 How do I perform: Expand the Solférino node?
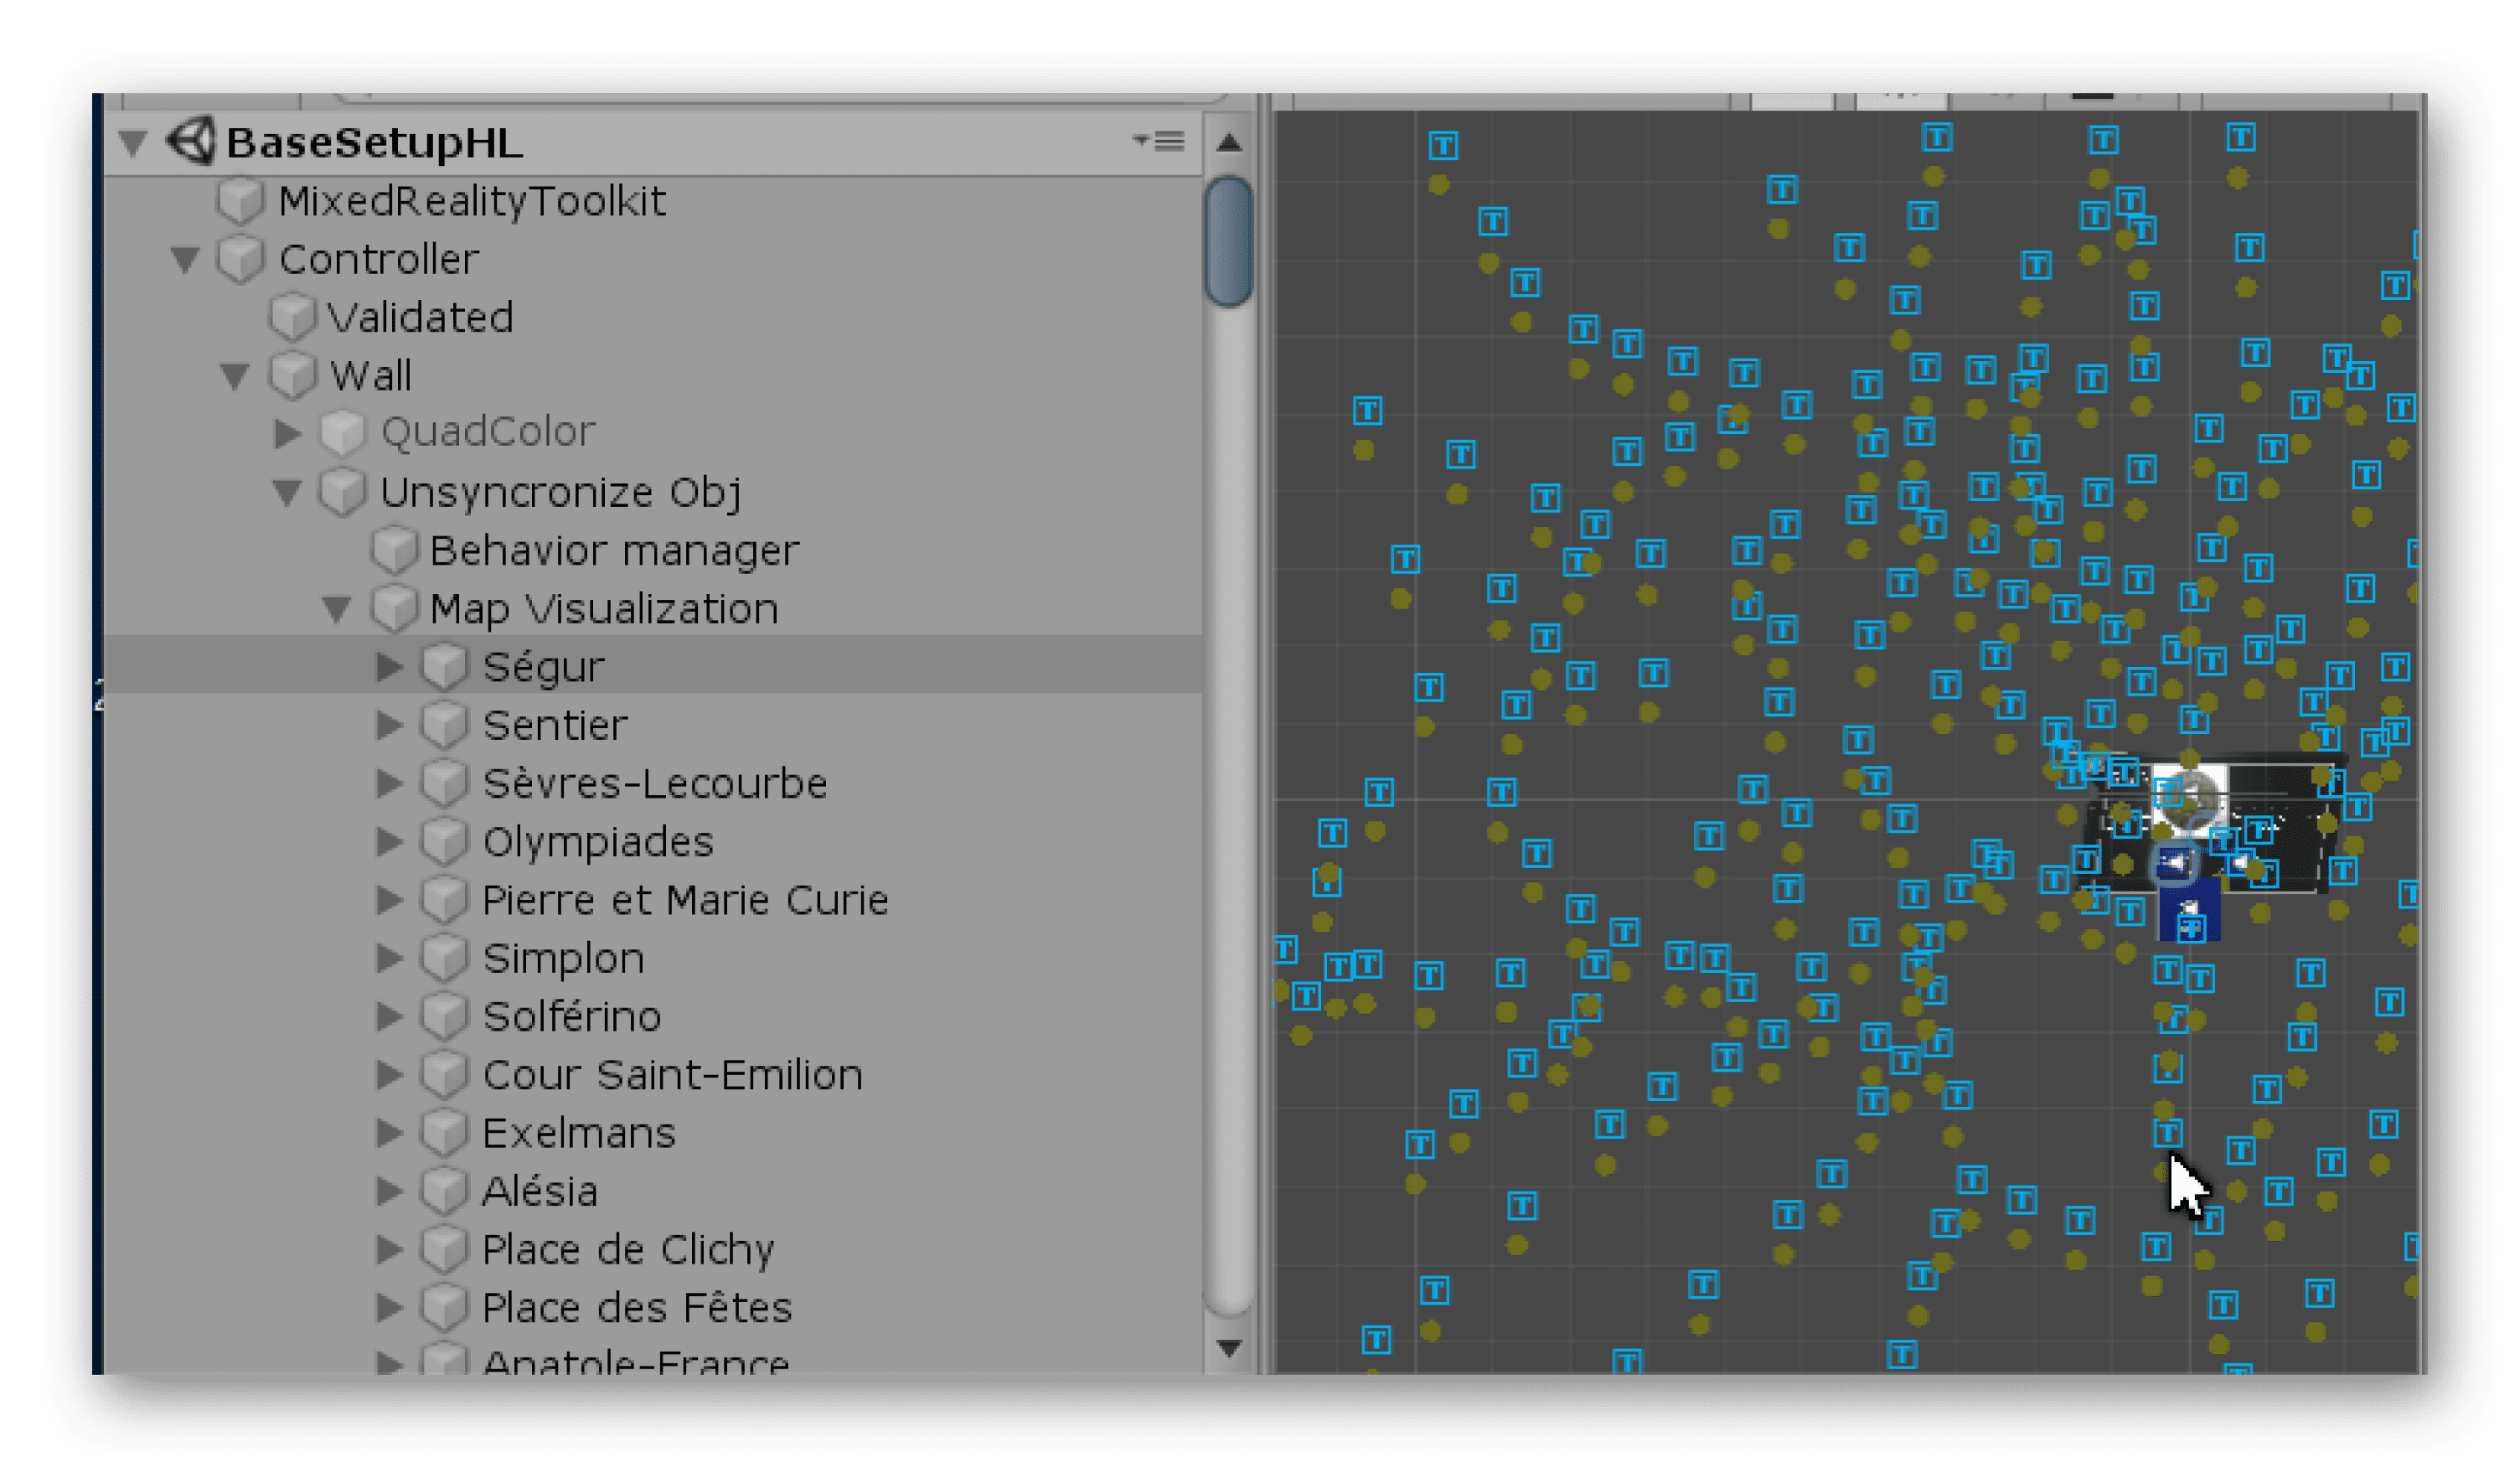(x=390, y=1016)
